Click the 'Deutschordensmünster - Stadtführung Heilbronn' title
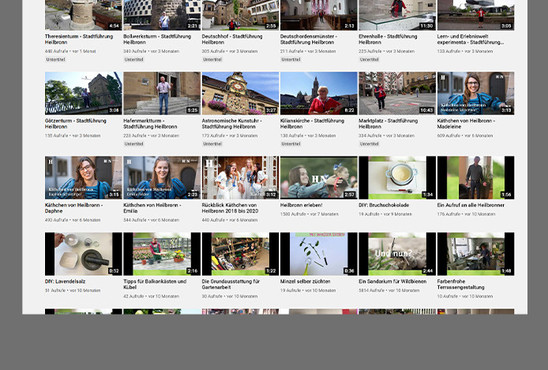548x370 pixels. 309,39
